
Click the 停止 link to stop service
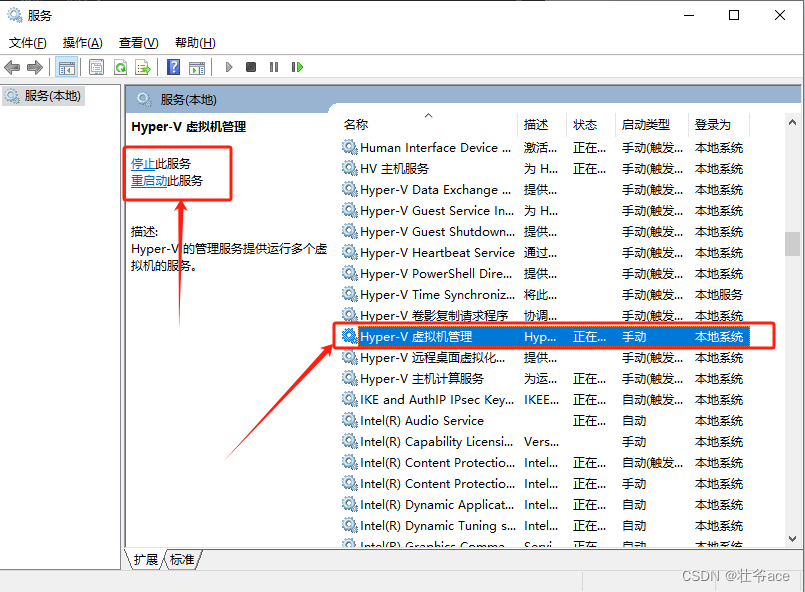point(143,164)
